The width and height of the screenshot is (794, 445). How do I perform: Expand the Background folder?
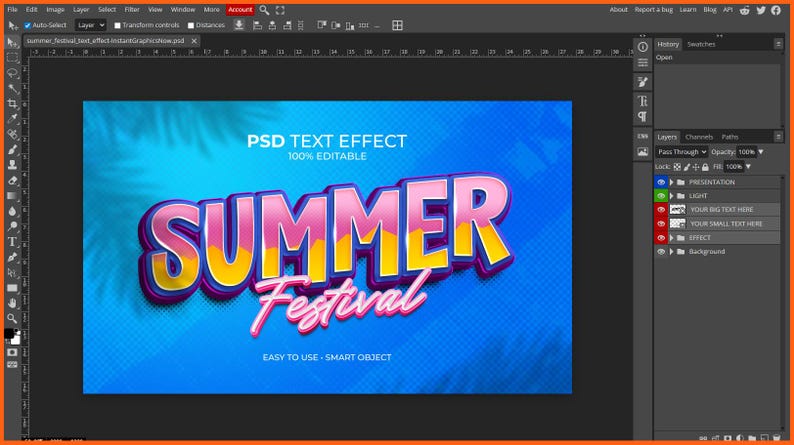click(x=672, y=252)
